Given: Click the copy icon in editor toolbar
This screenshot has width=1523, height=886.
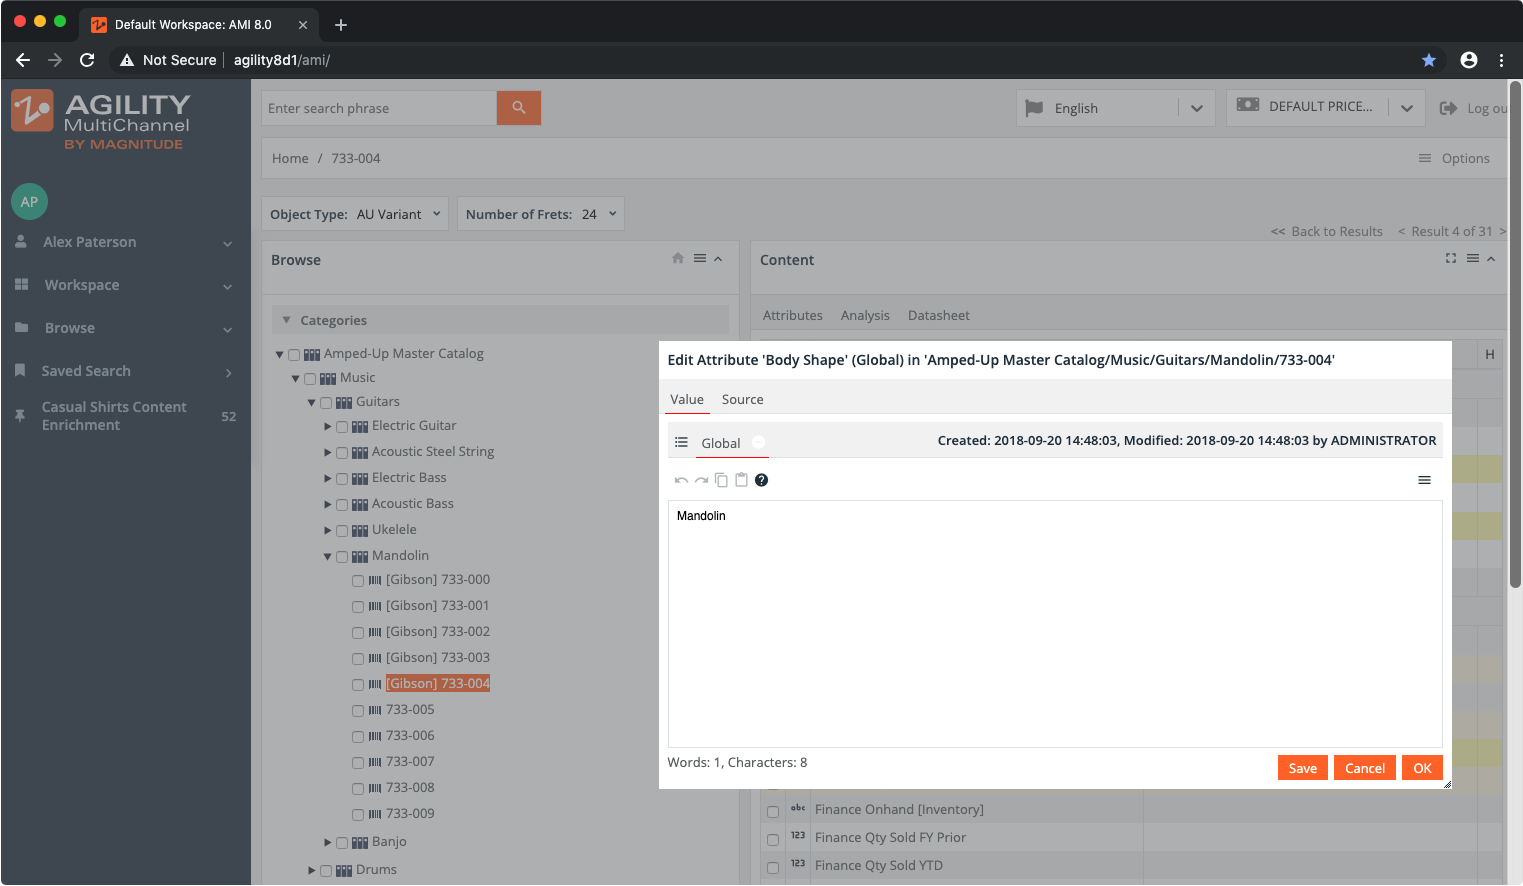Looking at the screenshot, I should click(721, 480).
